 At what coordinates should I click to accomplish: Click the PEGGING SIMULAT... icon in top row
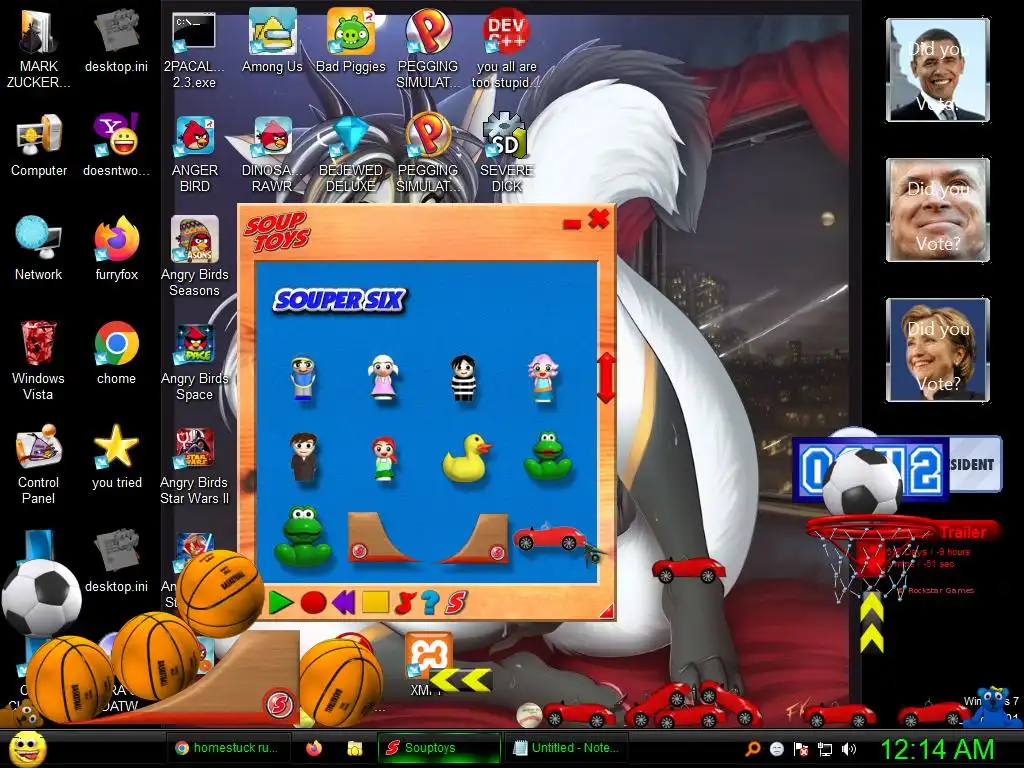428,50
